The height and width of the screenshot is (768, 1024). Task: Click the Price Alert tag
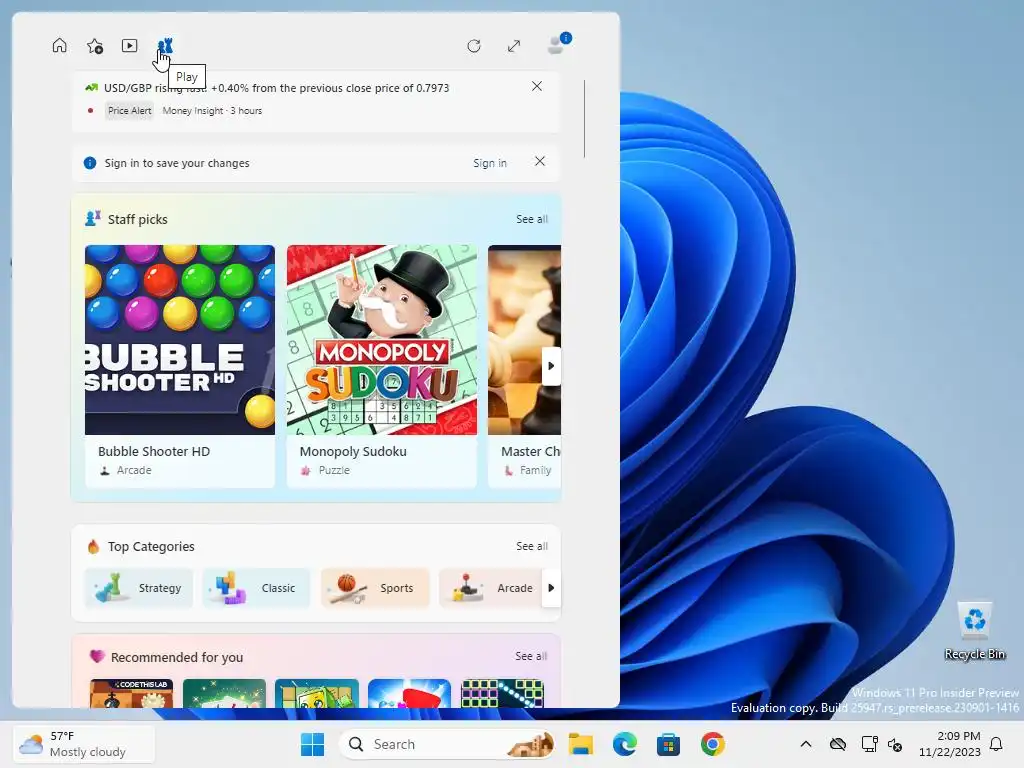[129, 111]
